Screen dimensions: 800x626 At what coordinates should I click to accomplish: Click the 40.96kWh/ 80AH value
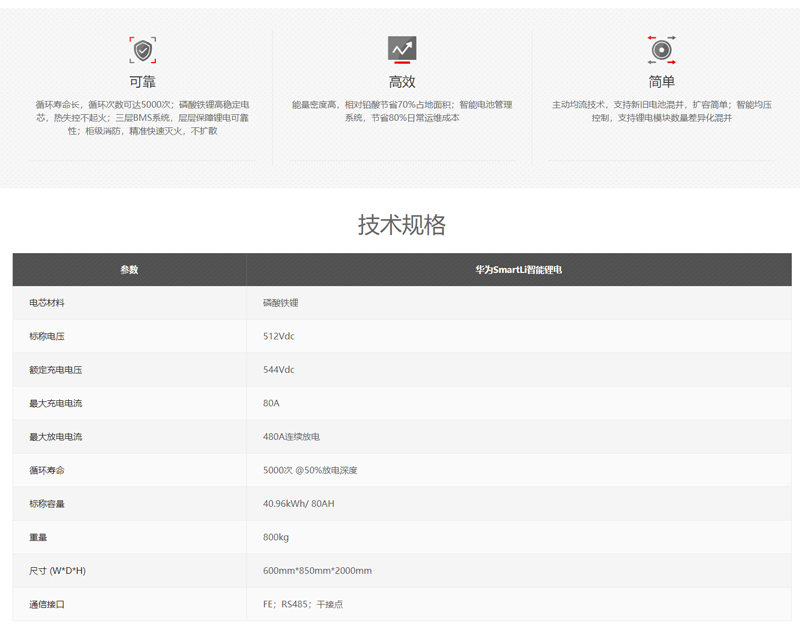[x=299, y=504]
